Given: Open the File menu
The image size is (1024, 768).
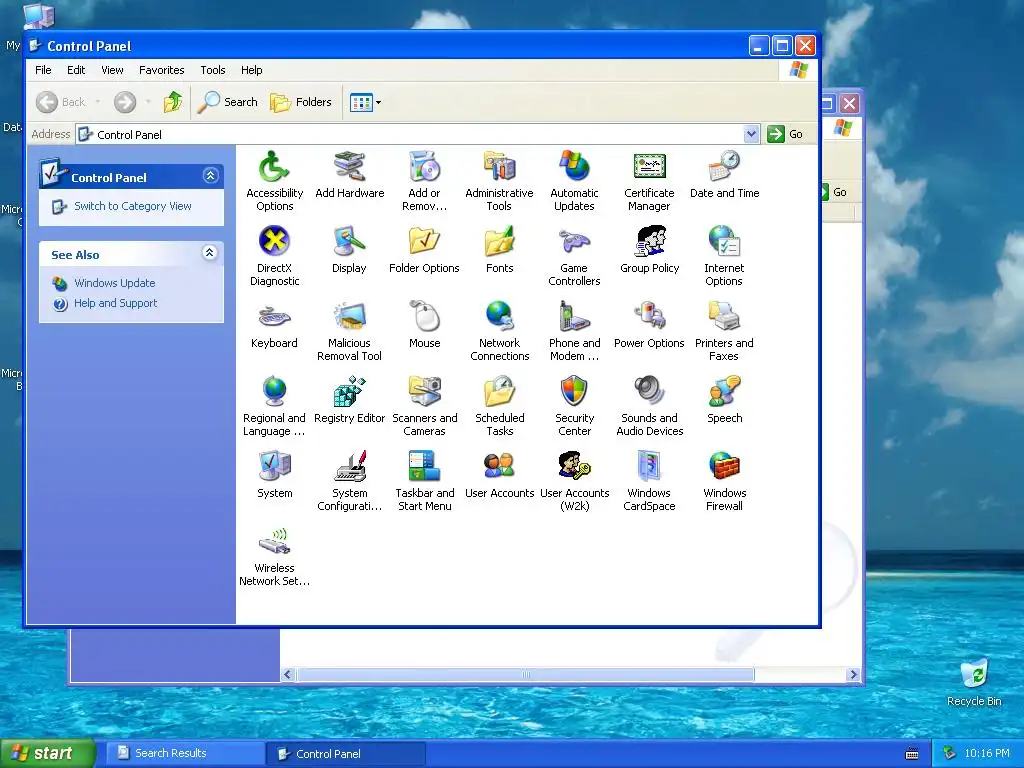Looking at the screenshot, I should pyautogui.click(x=43, y=70).
